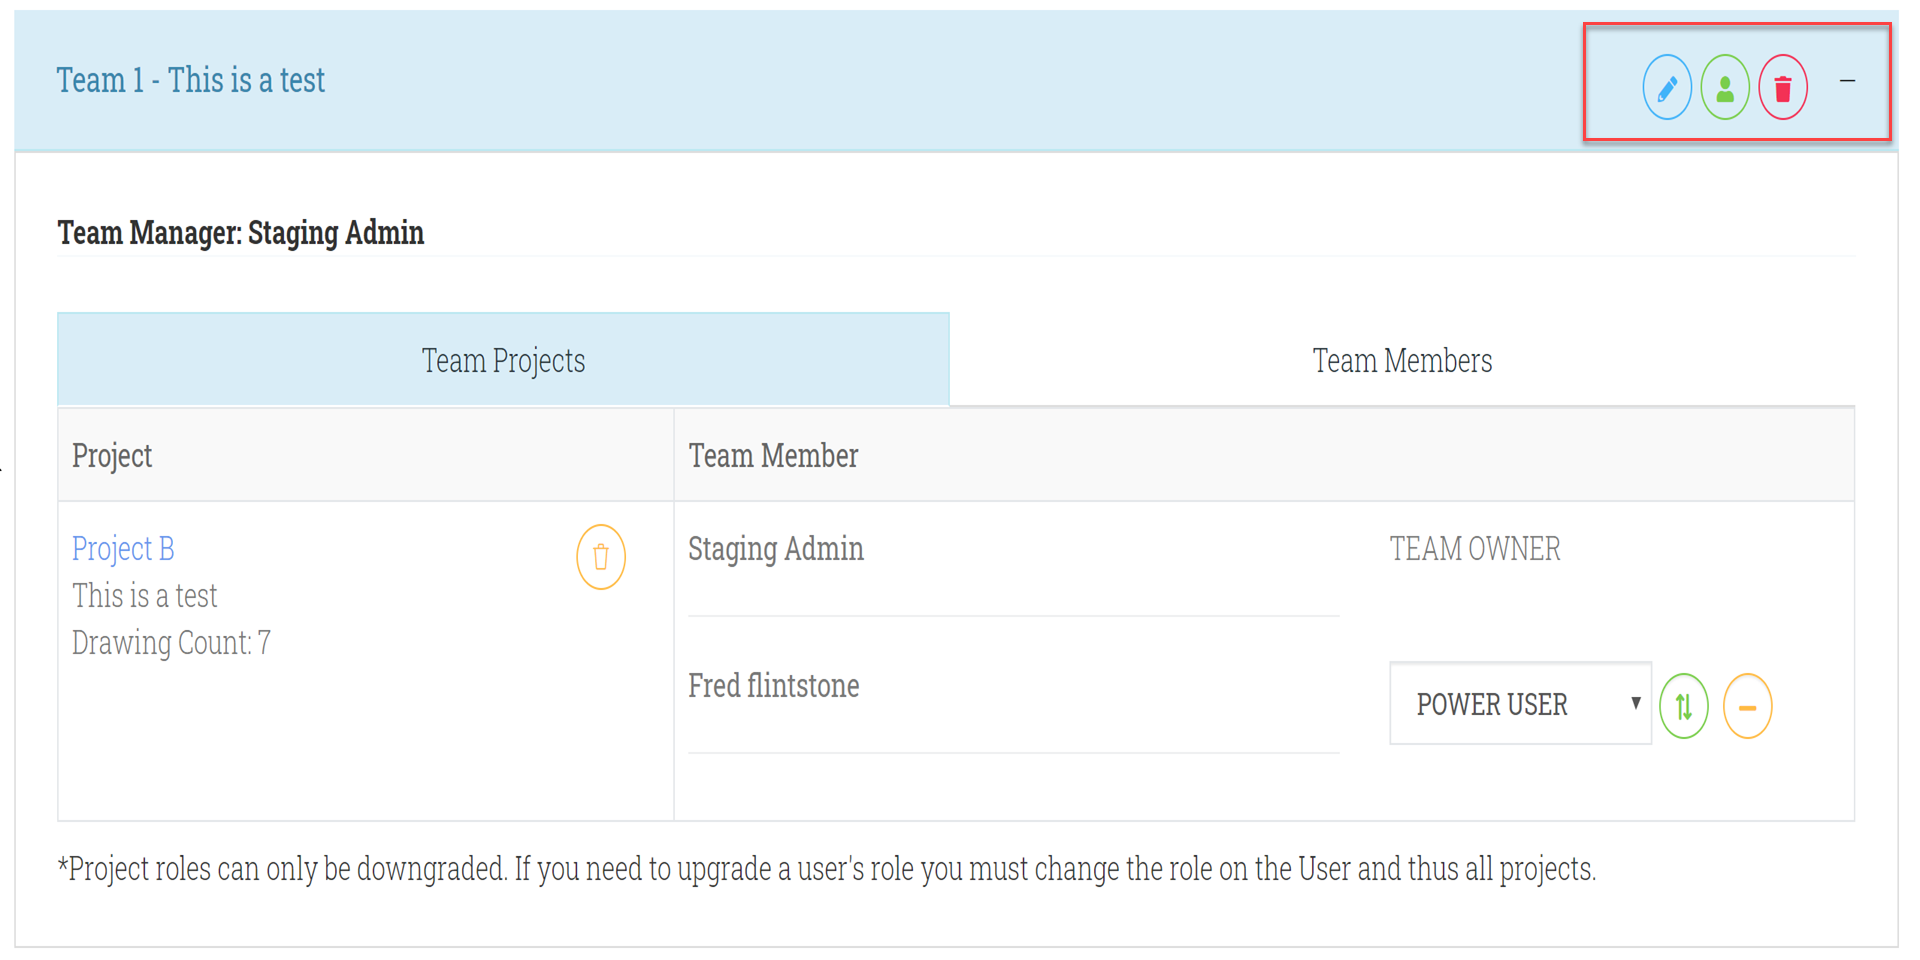
Task: Open the Project B link
Action: pos(123,549)
